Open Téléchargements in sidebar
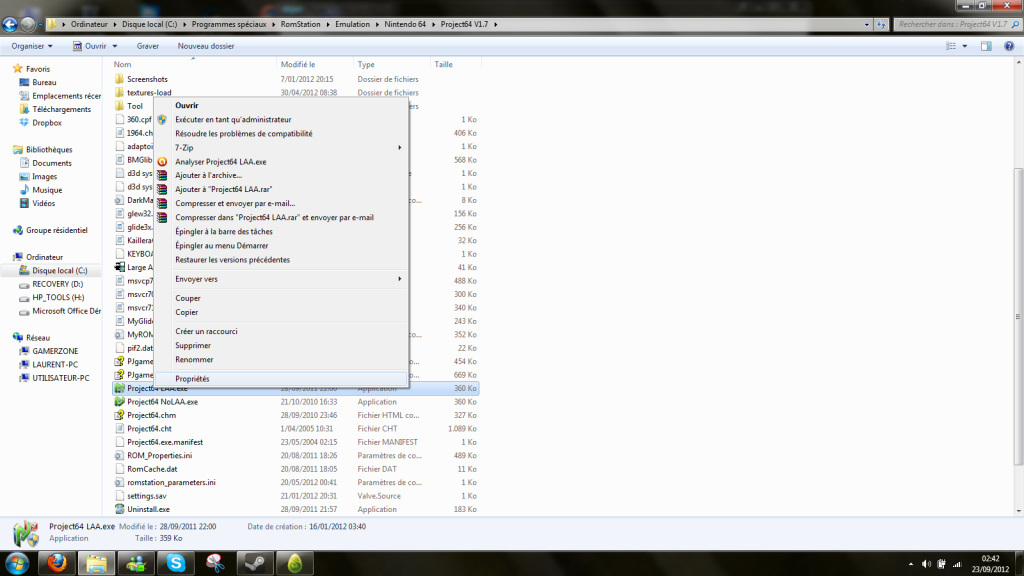 coord(61,109)
